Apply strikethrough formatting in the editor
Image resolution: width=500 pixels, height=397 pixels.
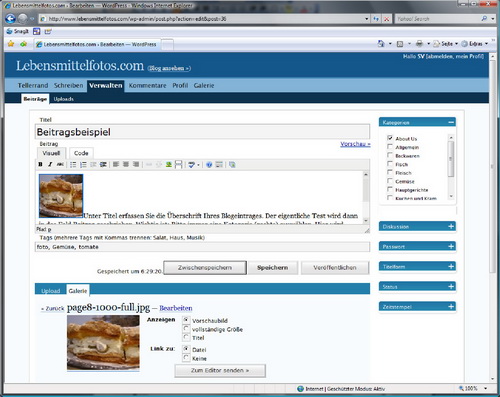(x=60, y=164)
